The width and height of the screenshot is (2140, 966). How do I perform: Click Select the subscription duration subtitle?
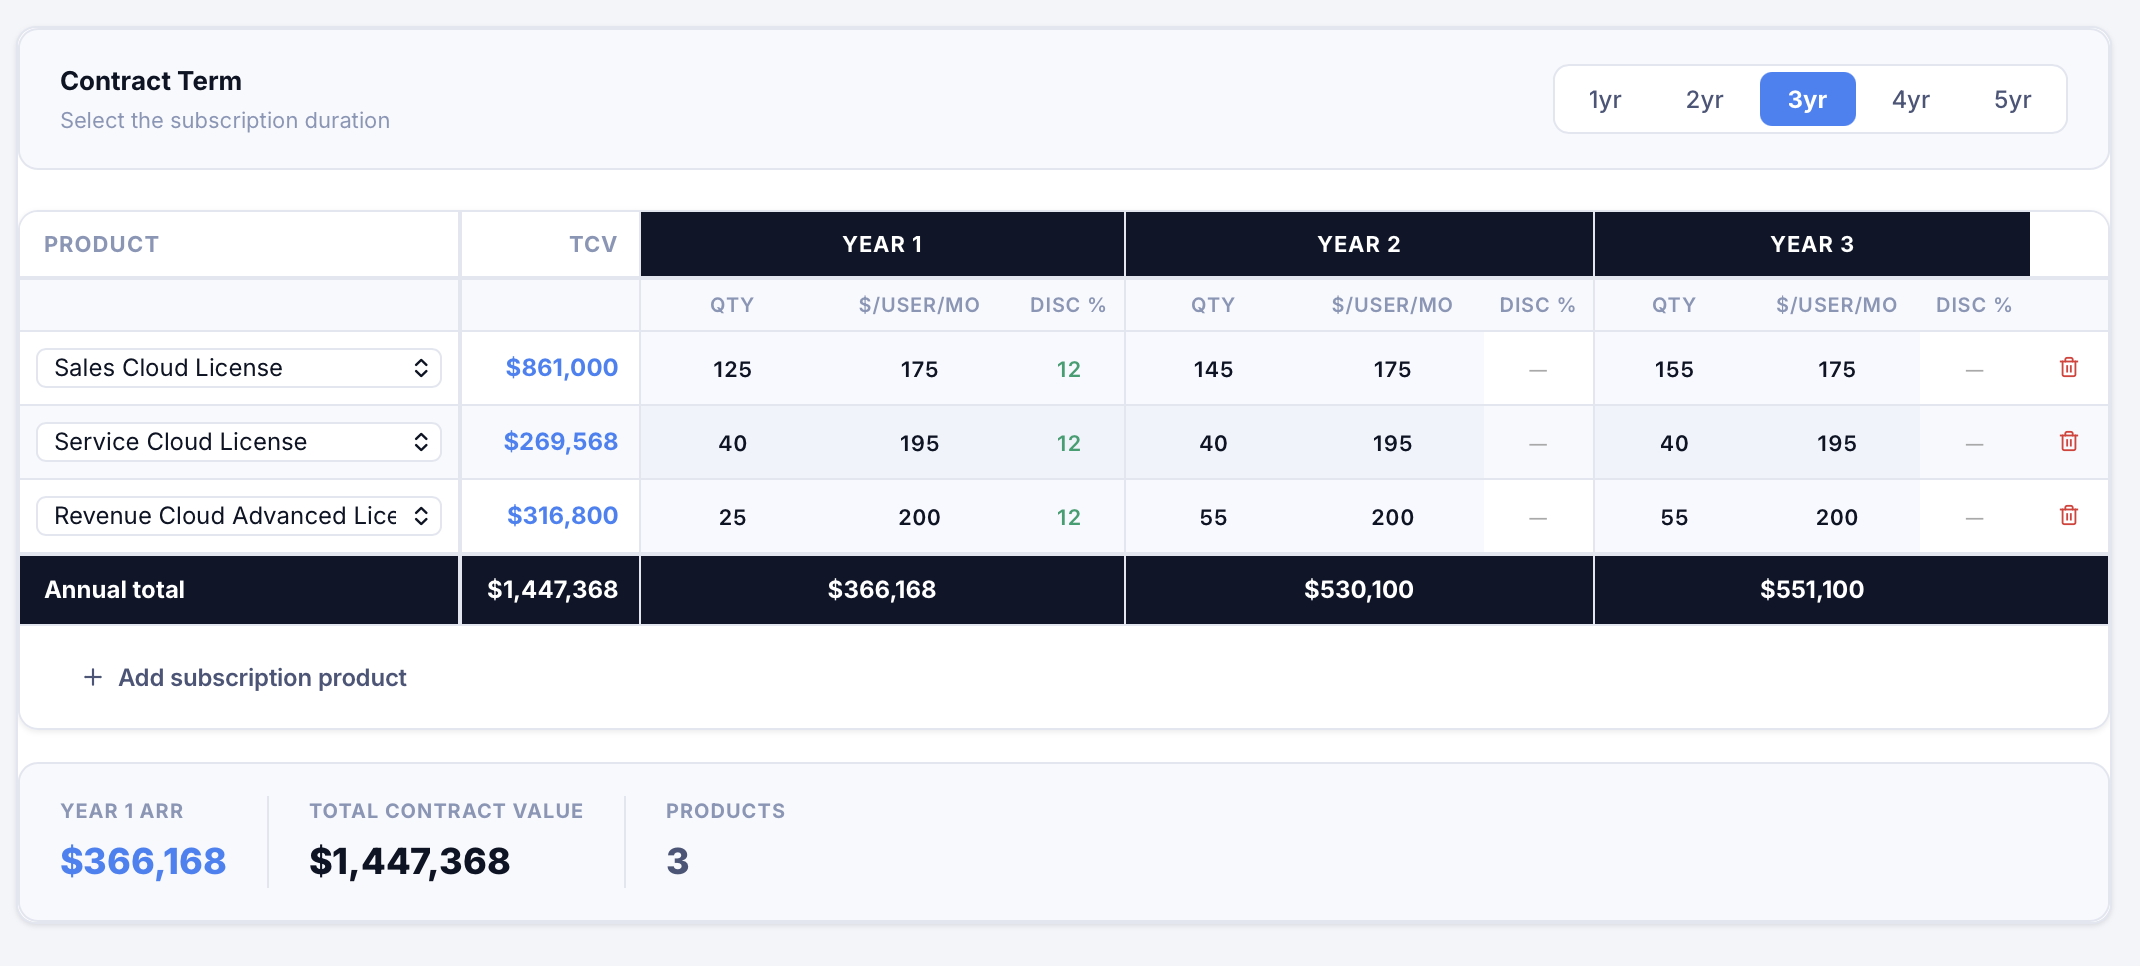[x=225, y=120]
